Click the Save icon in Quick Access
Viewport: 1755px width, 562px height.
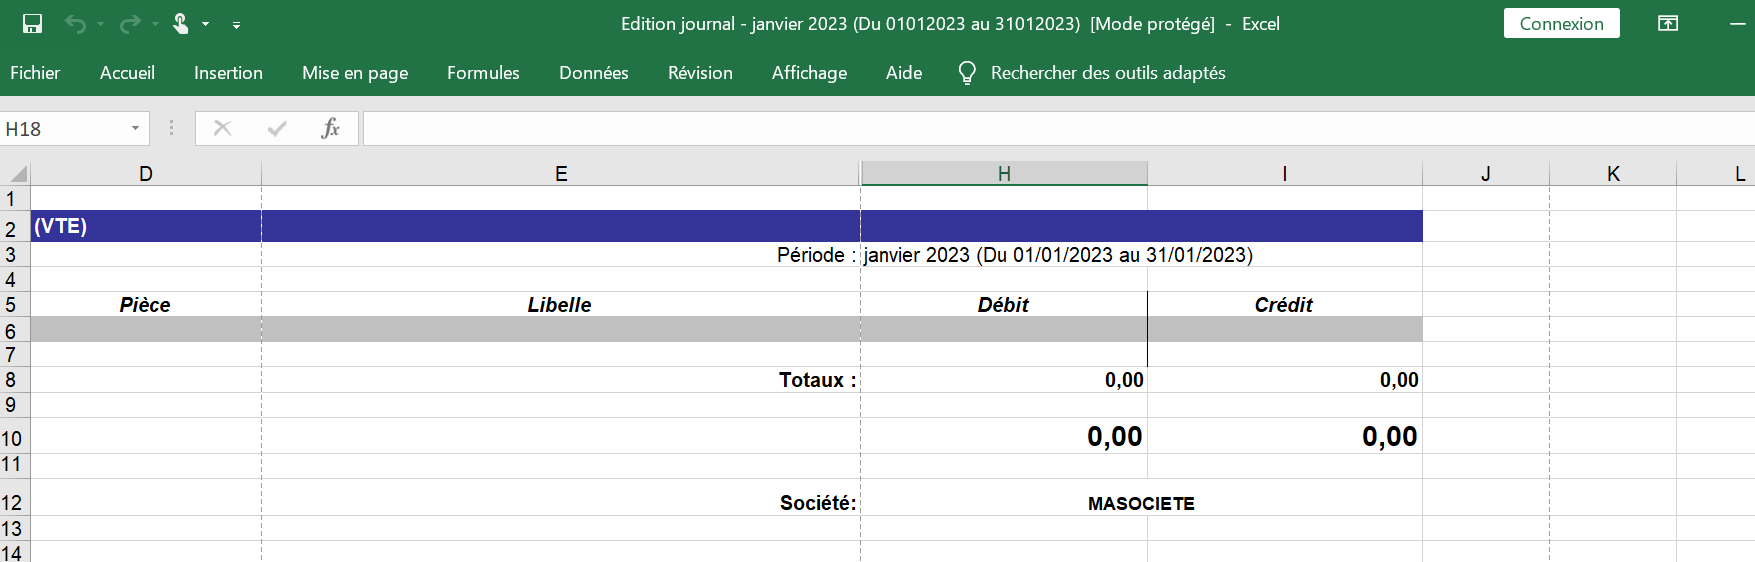(32, 24)
